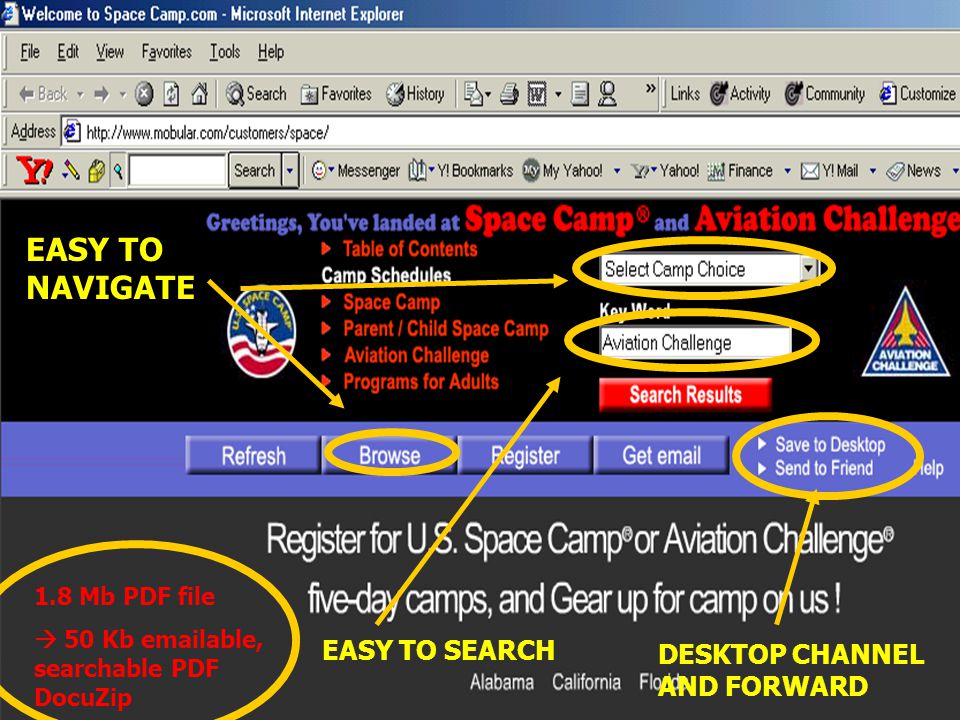Open My Yahoo! toolbar item
The image size is (960, 720).
[x=563, y=170]
